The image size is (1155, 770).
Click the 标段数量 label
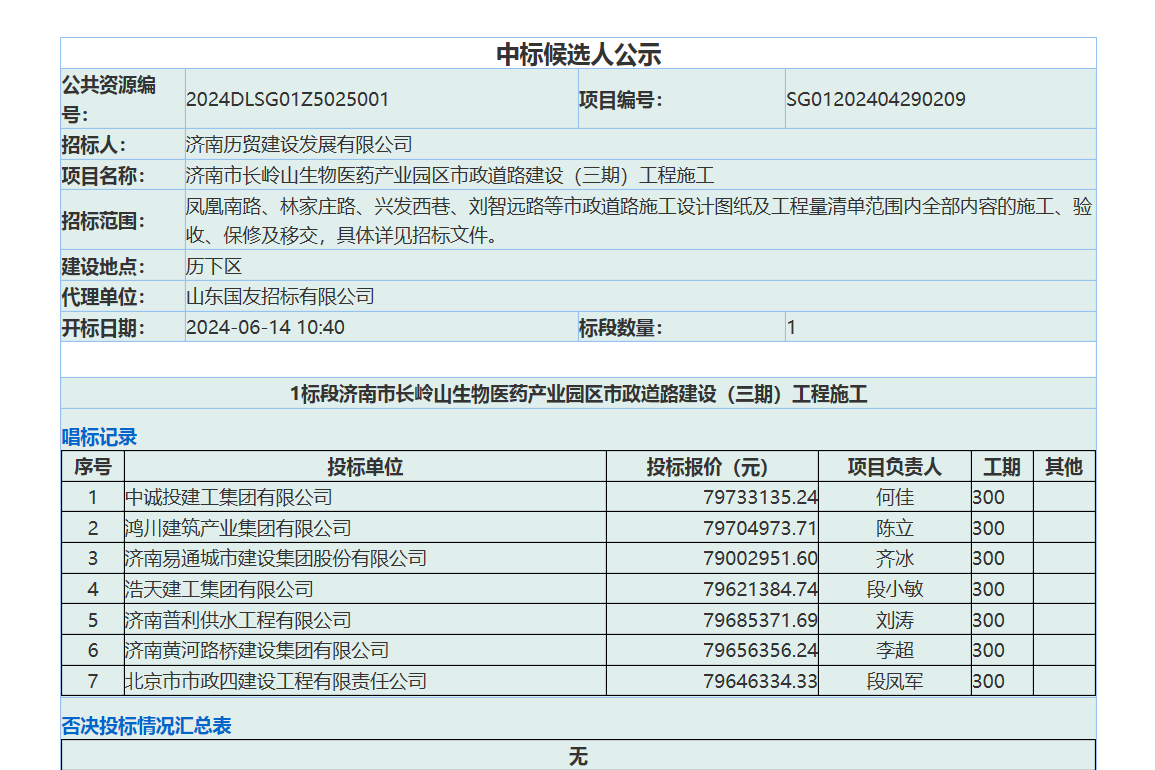[620, 328]
